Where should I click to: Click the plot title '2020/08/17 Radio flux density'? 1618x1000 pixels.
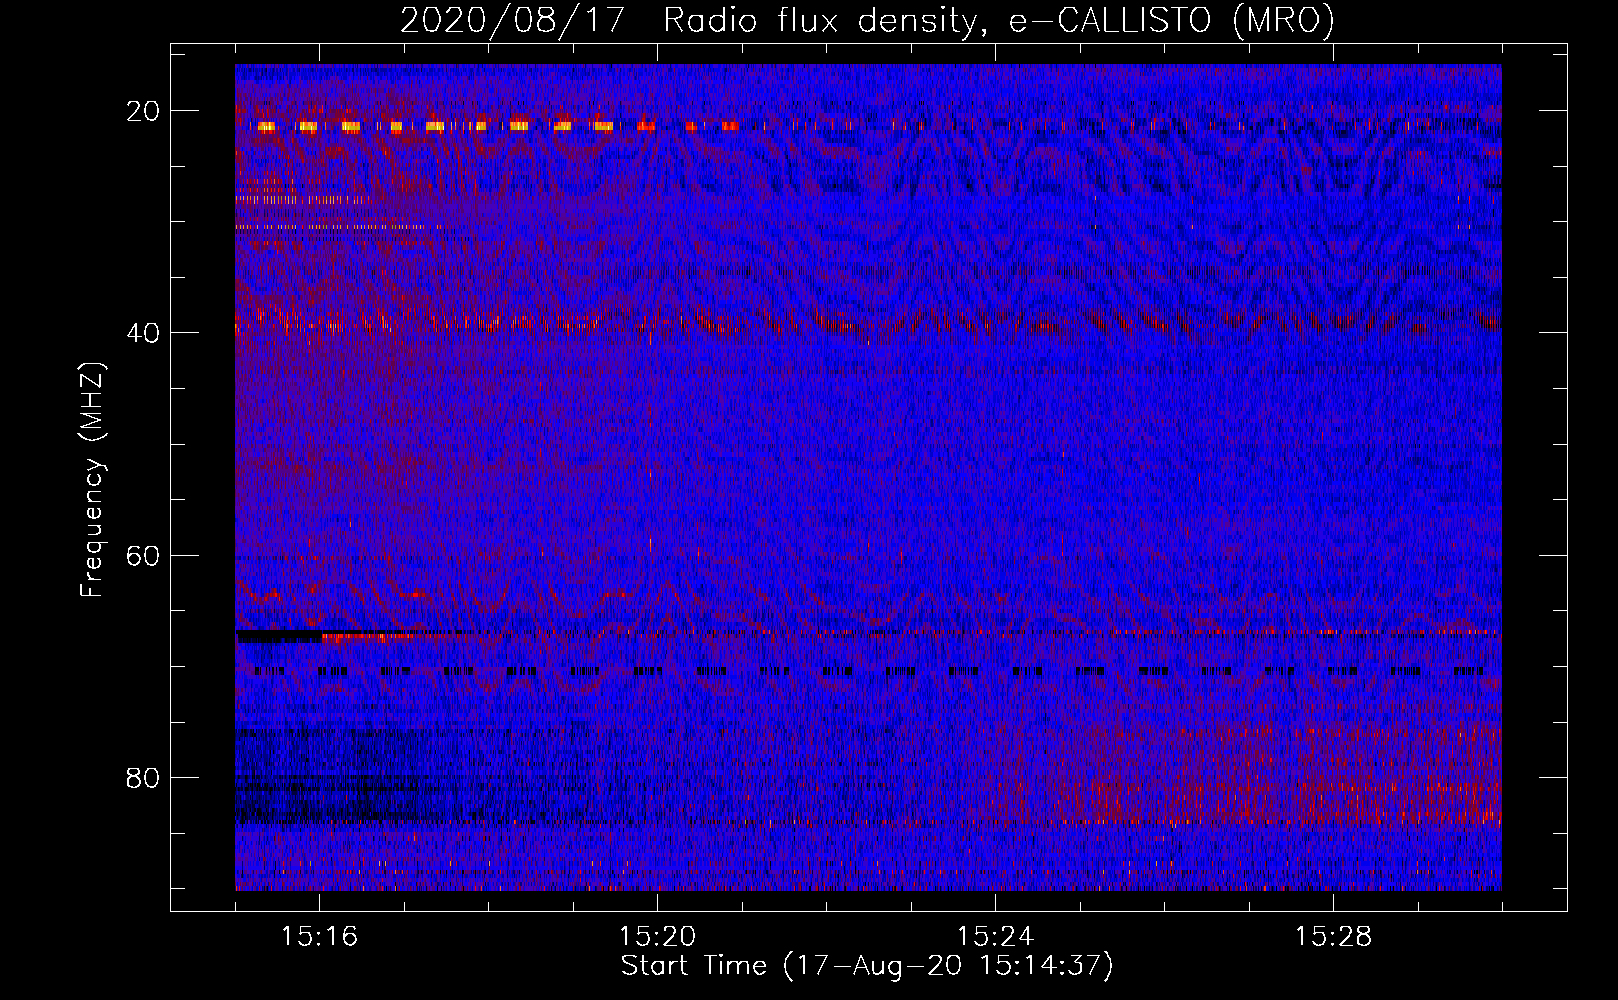click(x=867, y=21)
